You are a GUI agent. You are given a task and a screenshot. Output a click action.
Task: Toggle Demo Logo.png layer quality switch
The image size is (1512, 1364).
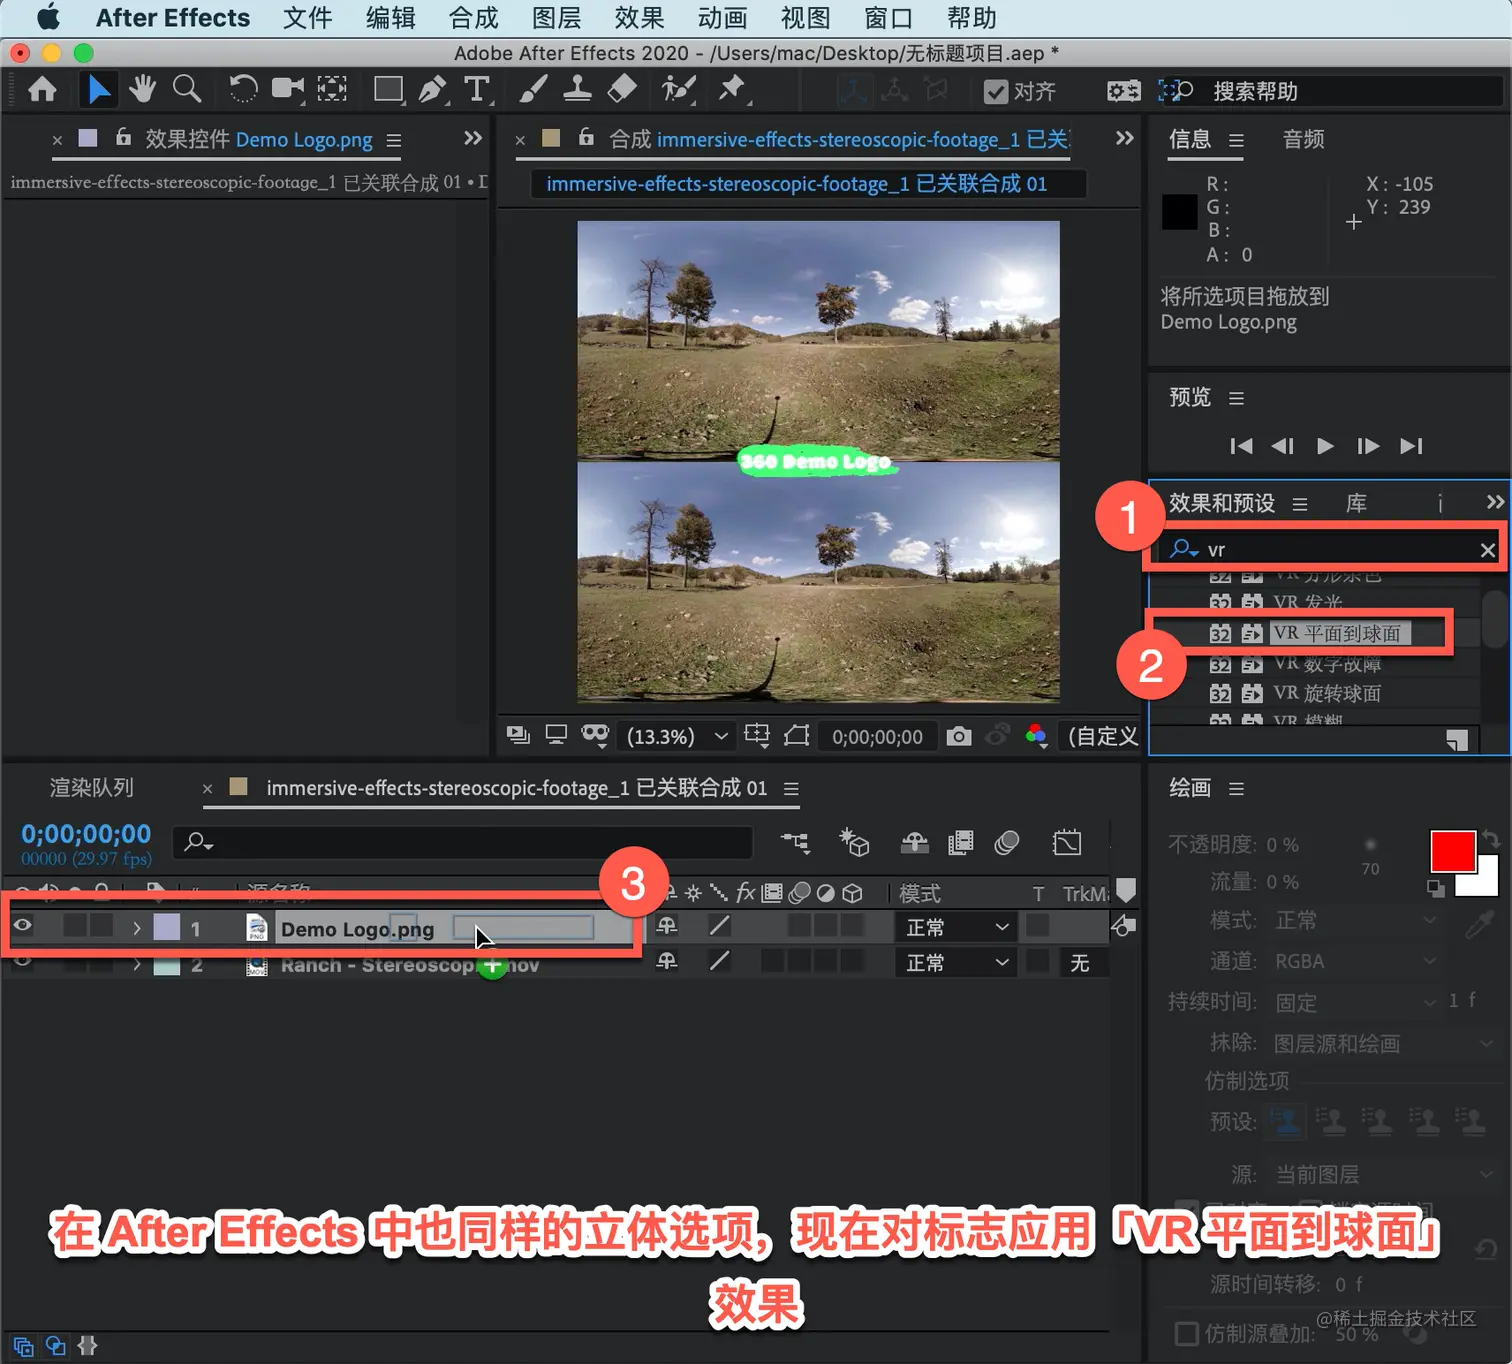(720, 926)
